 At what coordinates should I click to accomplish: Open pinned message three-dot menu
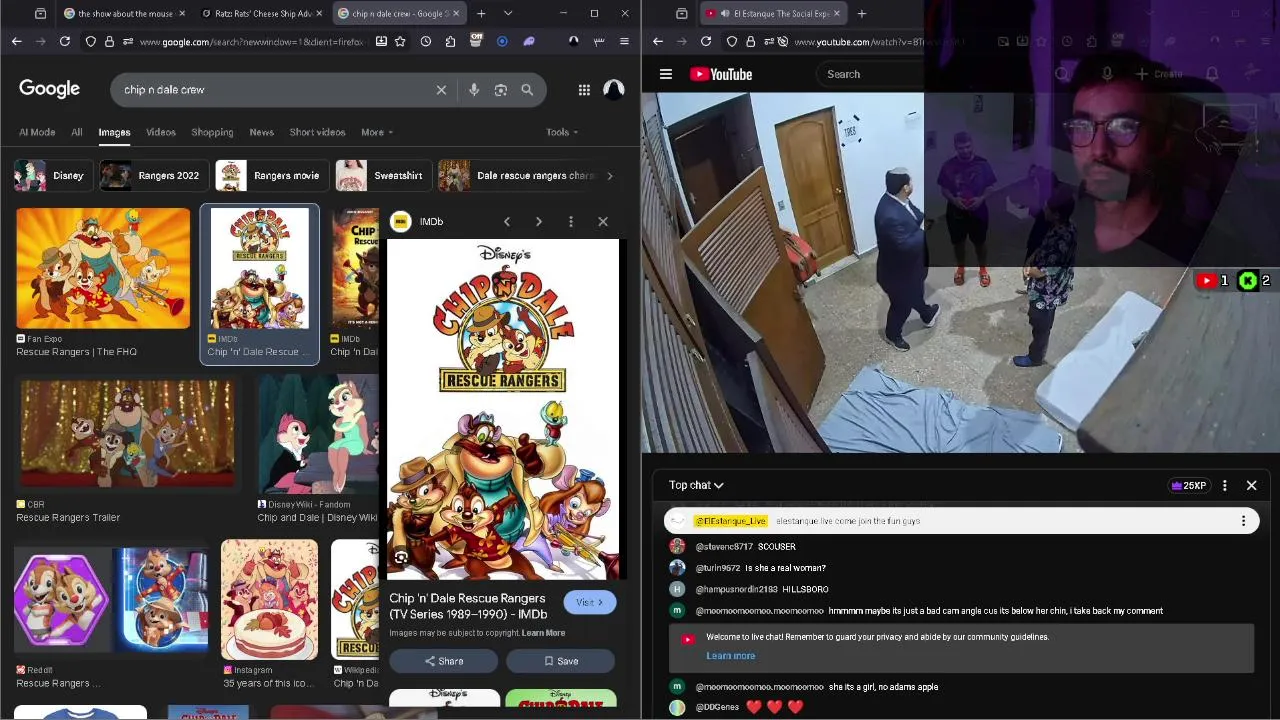pos(1243,521)
